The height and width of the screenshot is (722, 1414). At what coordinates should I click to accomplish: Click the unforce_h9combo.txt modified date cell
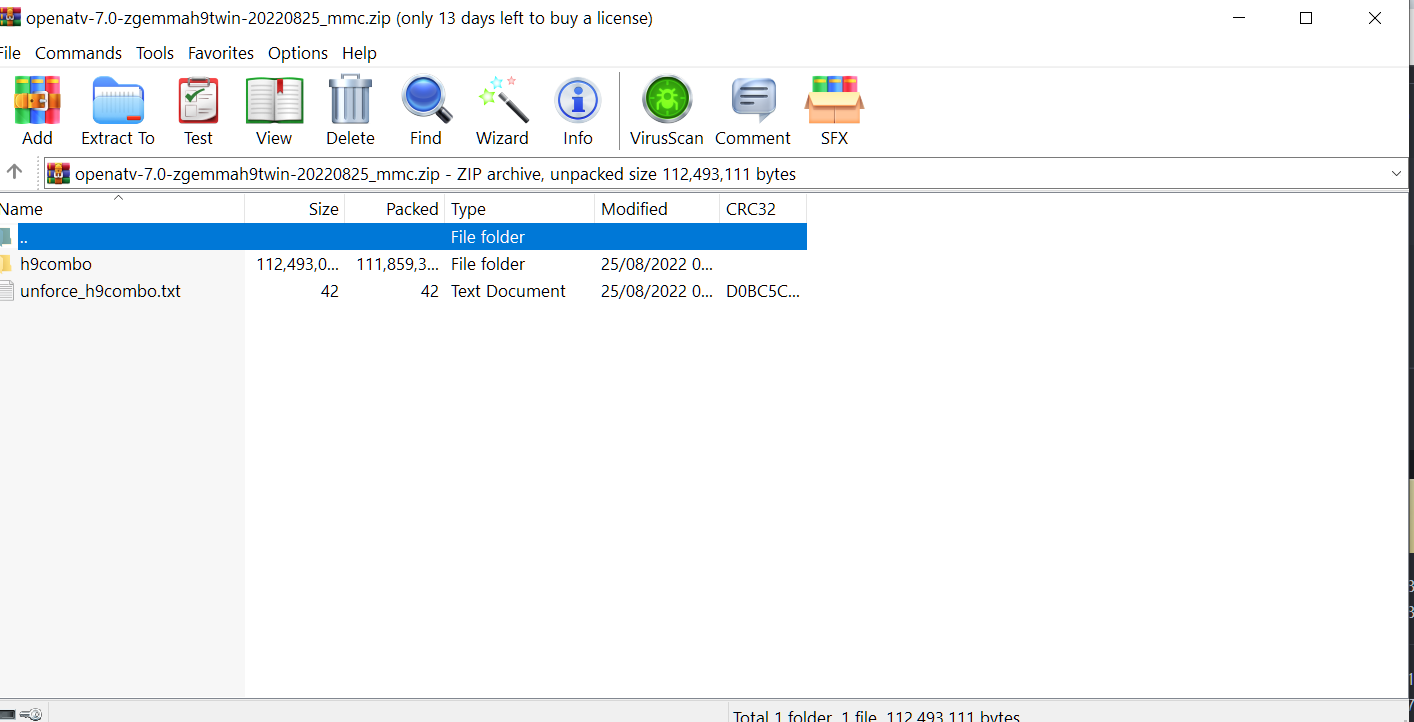pos(657,291)
